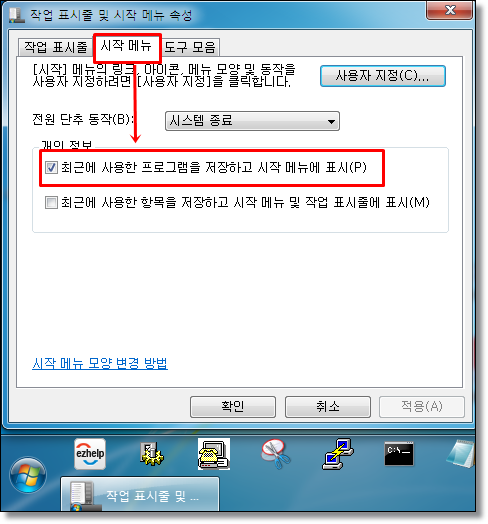The height and width of the screenshot is (524, 488).
Task: Open the ezhelp taskbar icon
Action: tap(90, 453)
